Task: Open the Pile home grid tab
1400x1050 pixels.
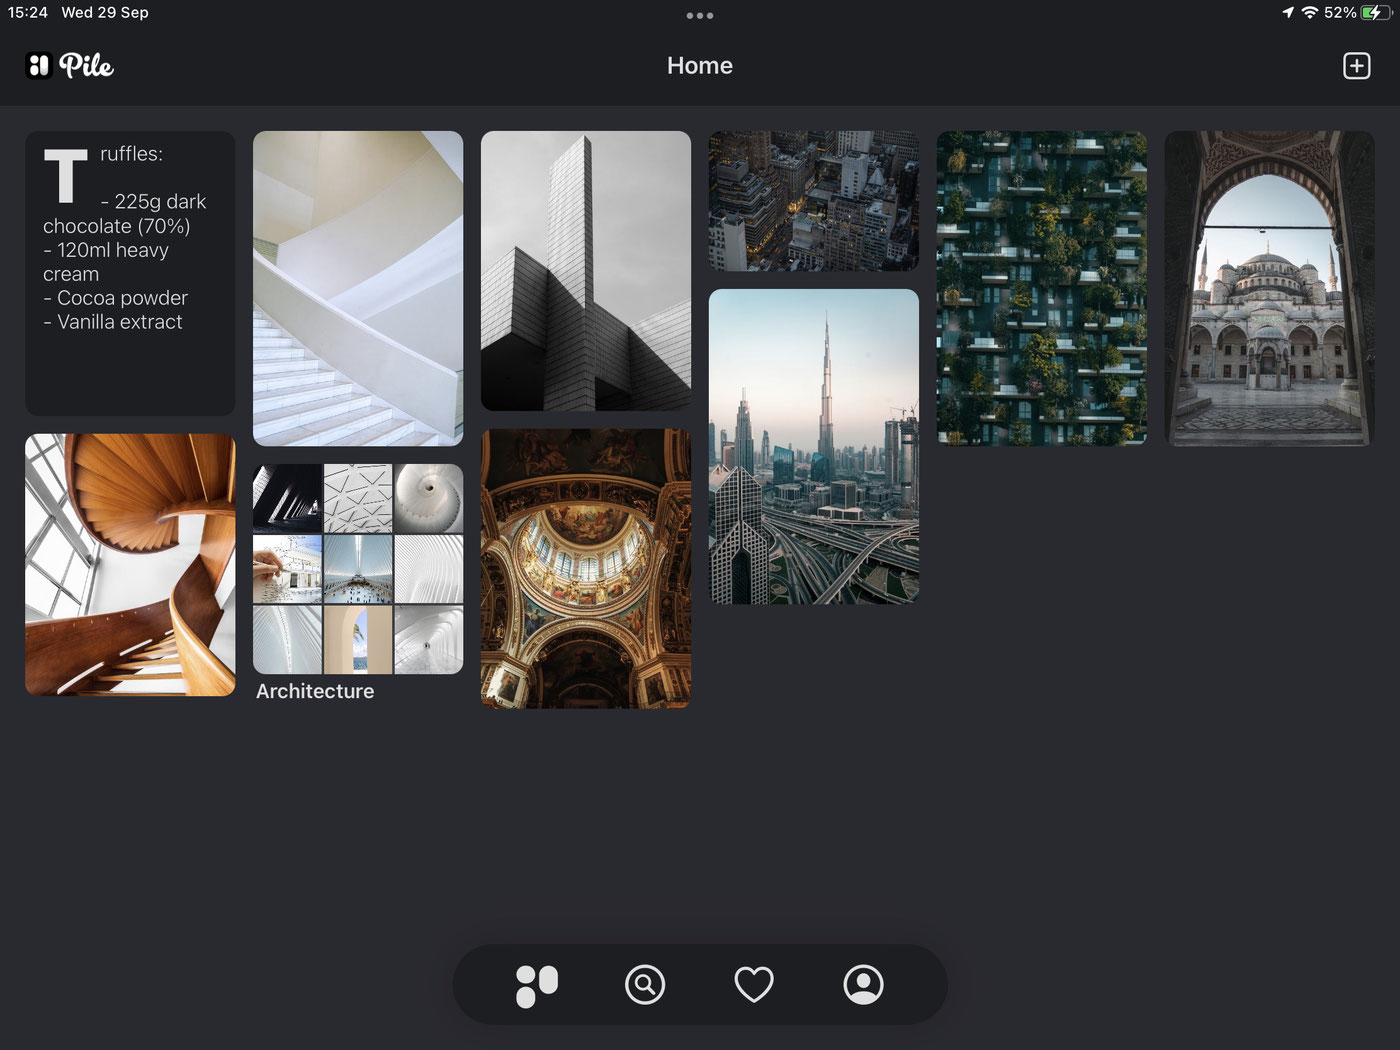Action: coord(537,985)
